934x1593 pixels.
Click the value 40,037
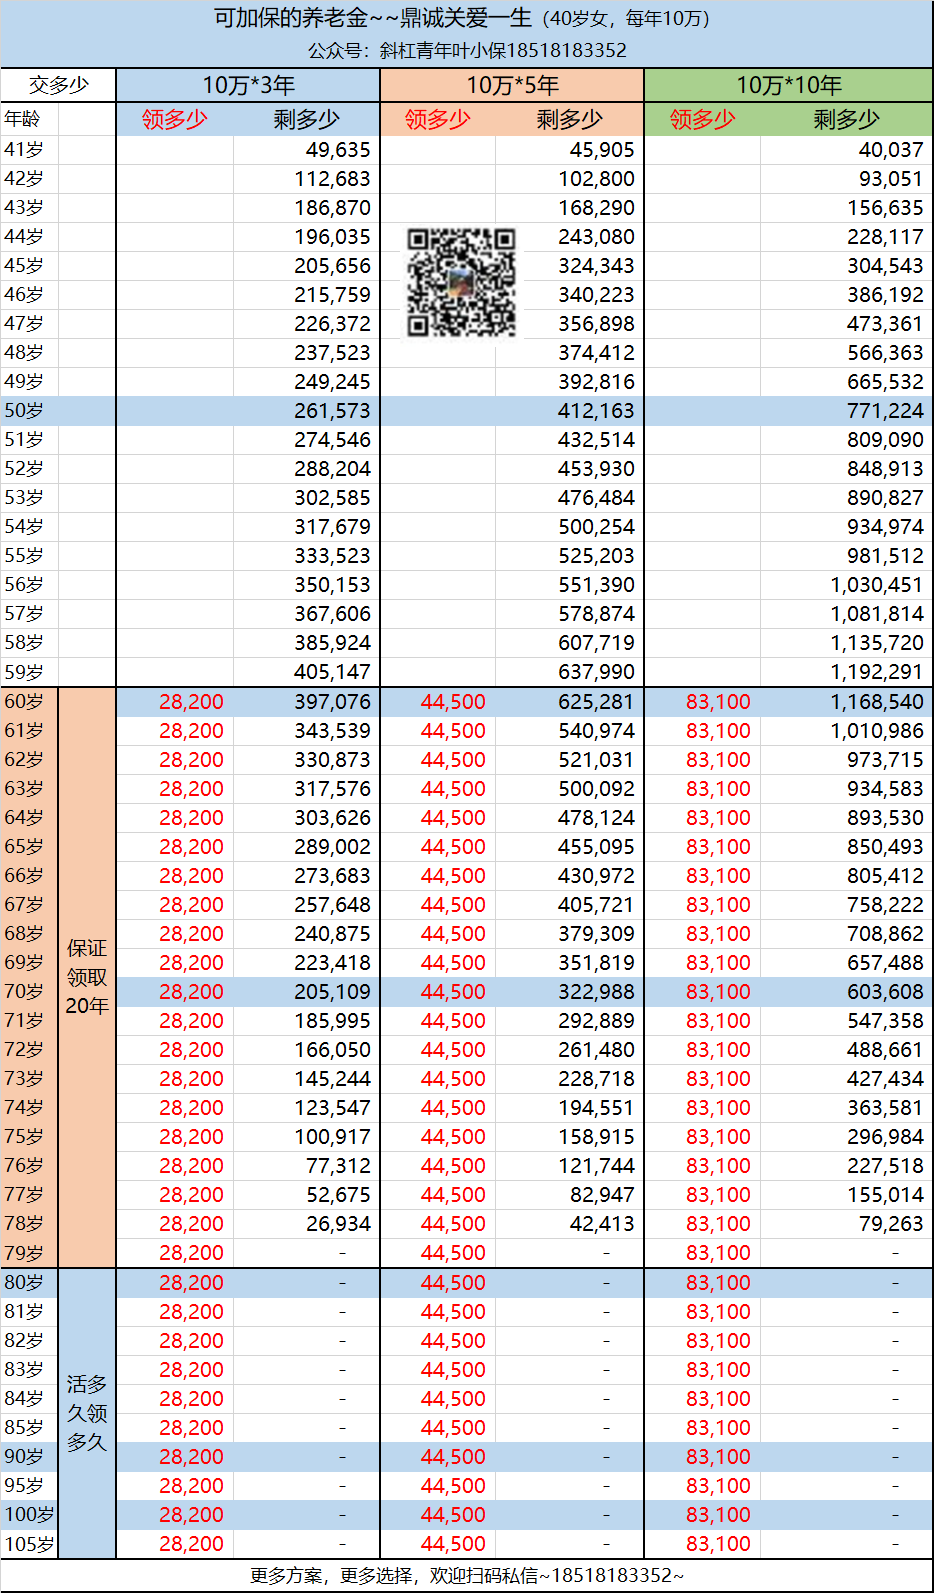891,150
